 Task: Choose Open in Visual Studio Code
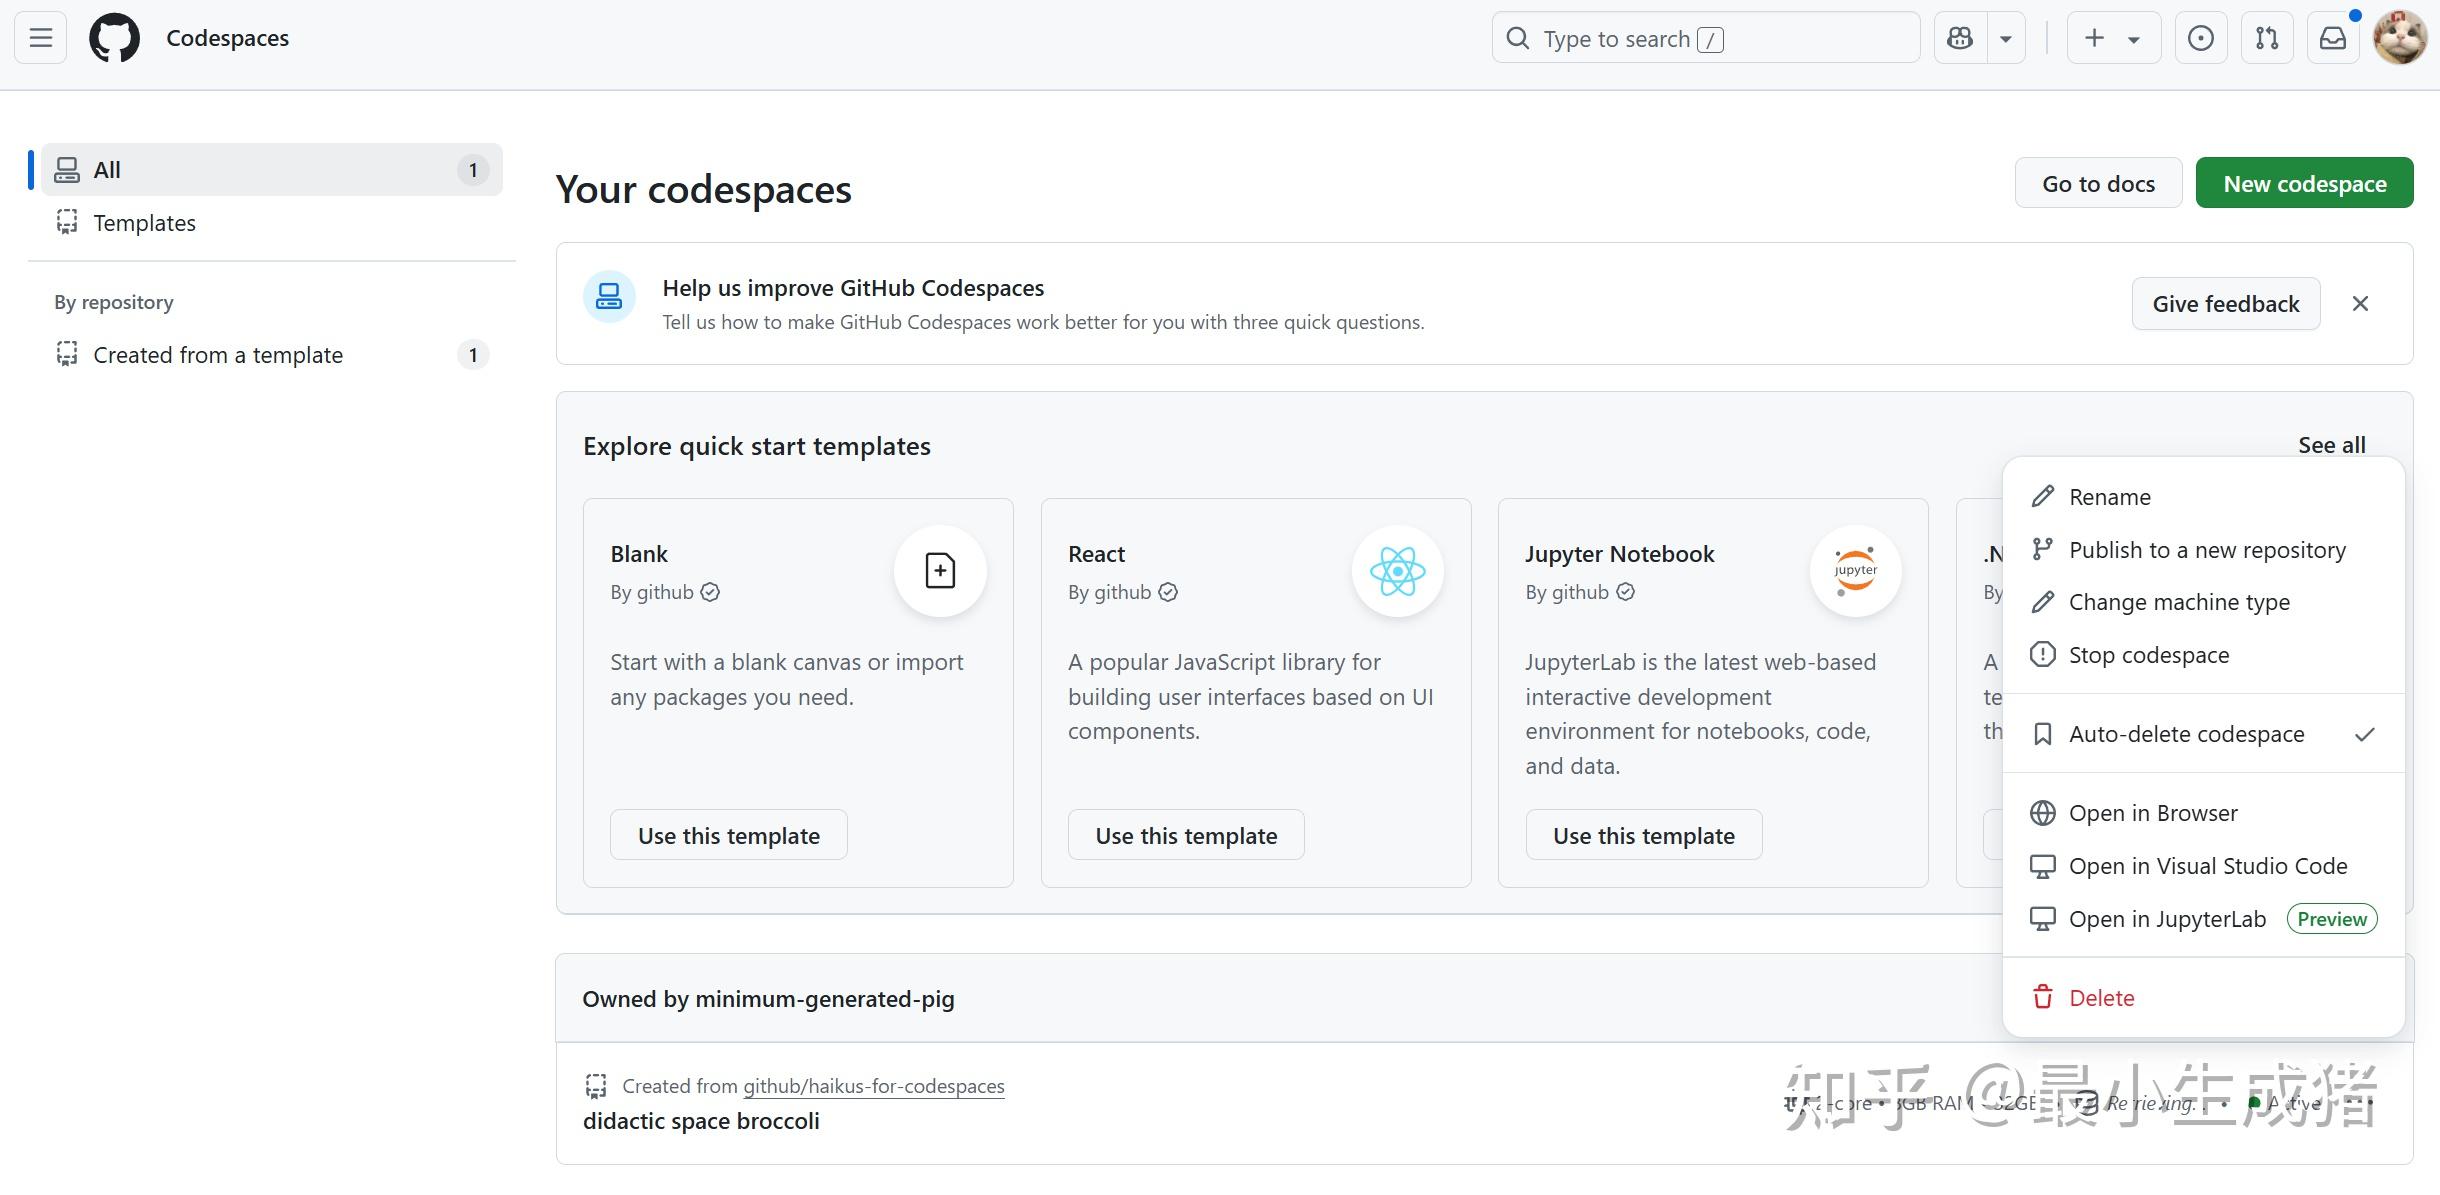click(x=2208, y=865)
